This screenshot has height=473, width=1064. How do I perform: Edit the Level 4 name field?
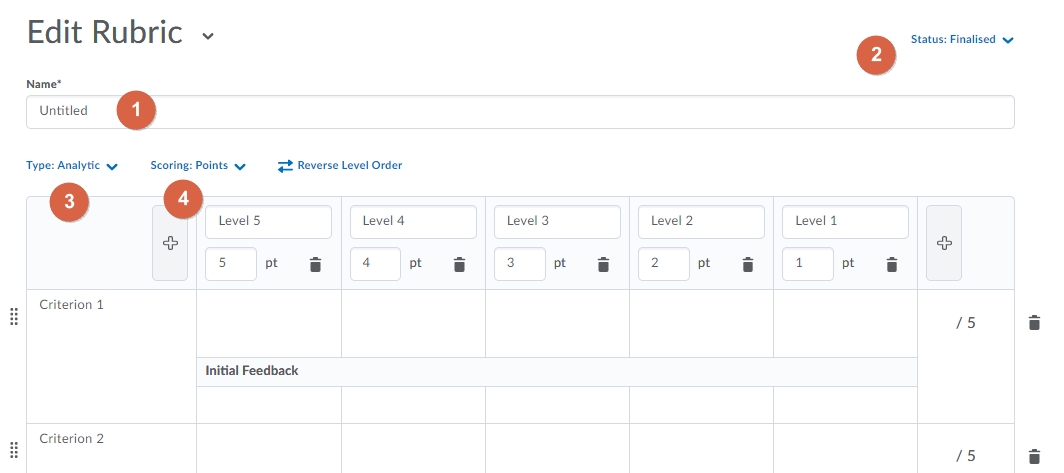413,222
